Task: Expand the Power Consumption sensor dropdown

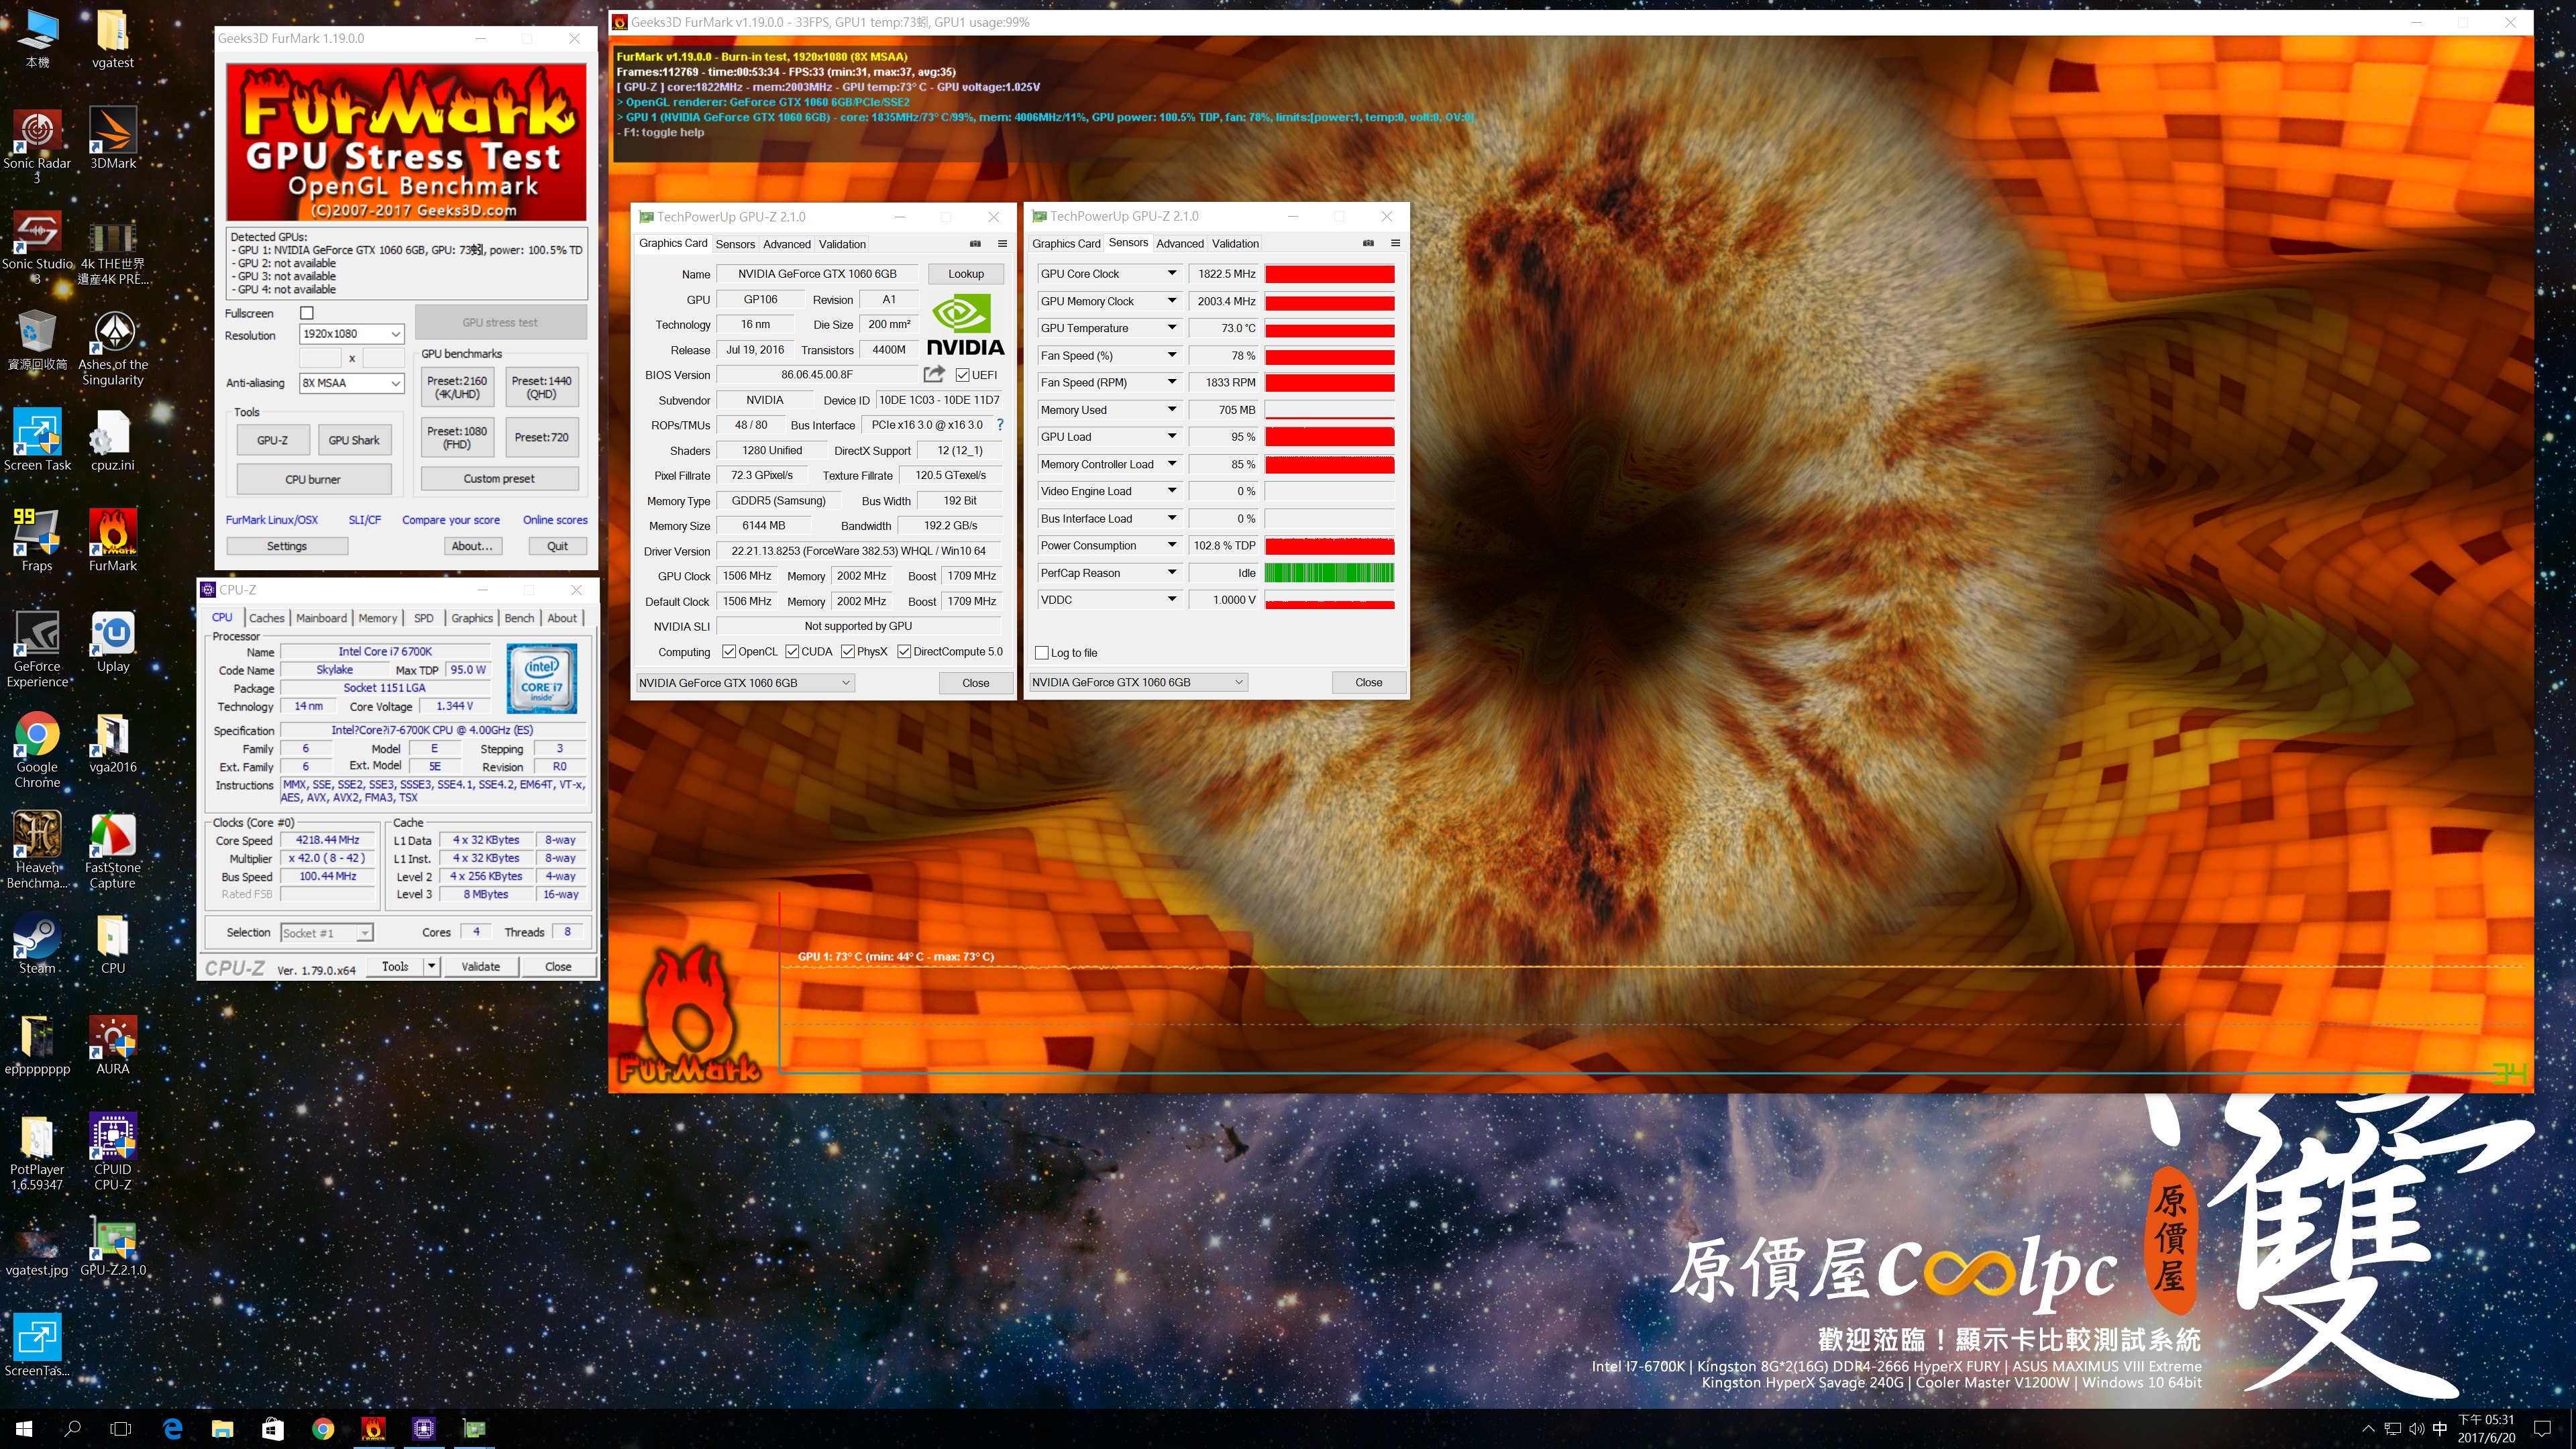Action: coord(1172,545)
